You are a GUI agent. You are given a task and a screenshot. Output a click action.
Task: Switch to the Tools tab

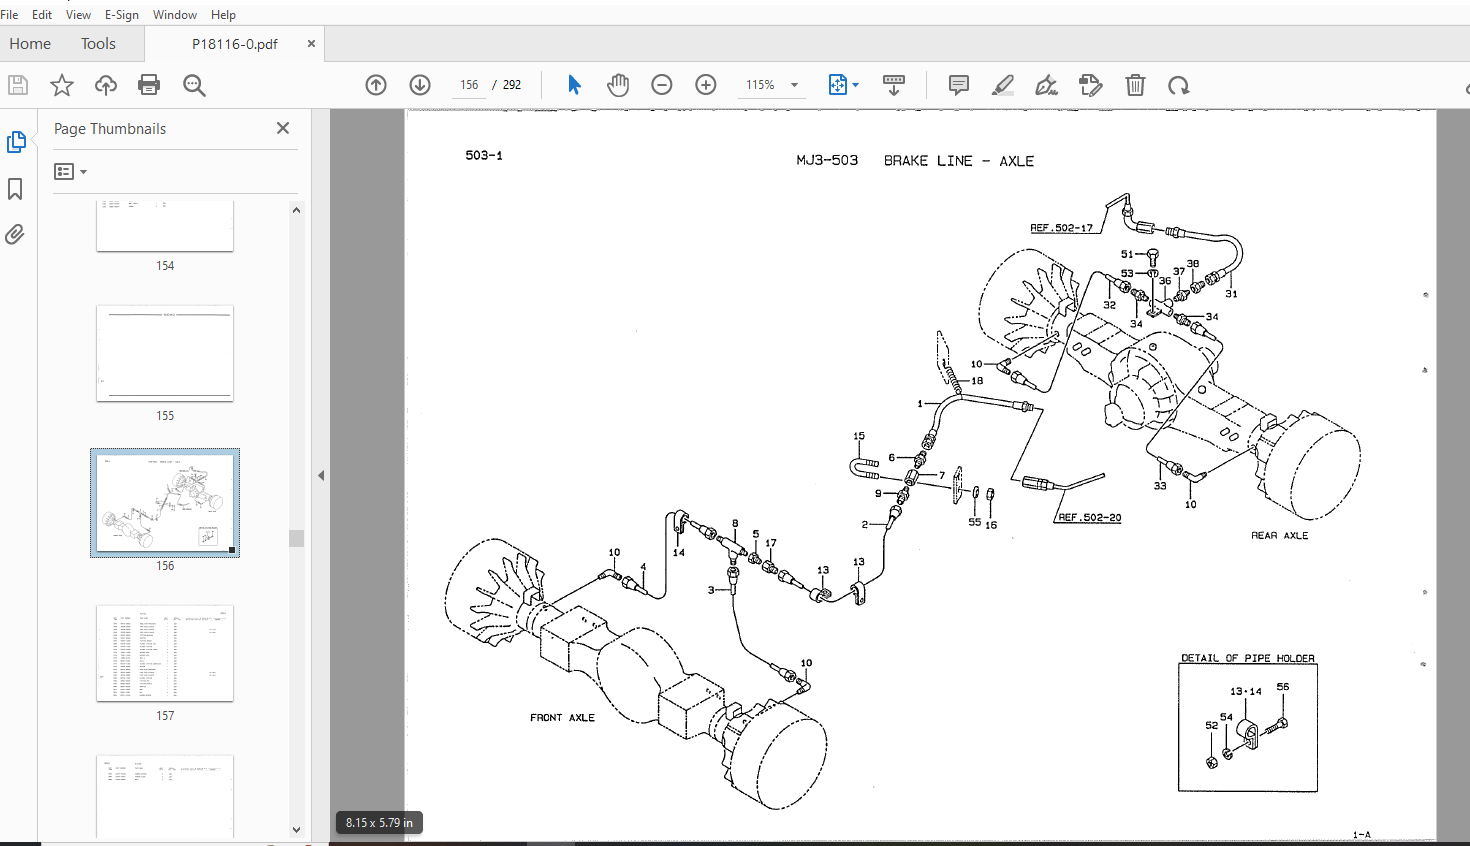point(98,44)
